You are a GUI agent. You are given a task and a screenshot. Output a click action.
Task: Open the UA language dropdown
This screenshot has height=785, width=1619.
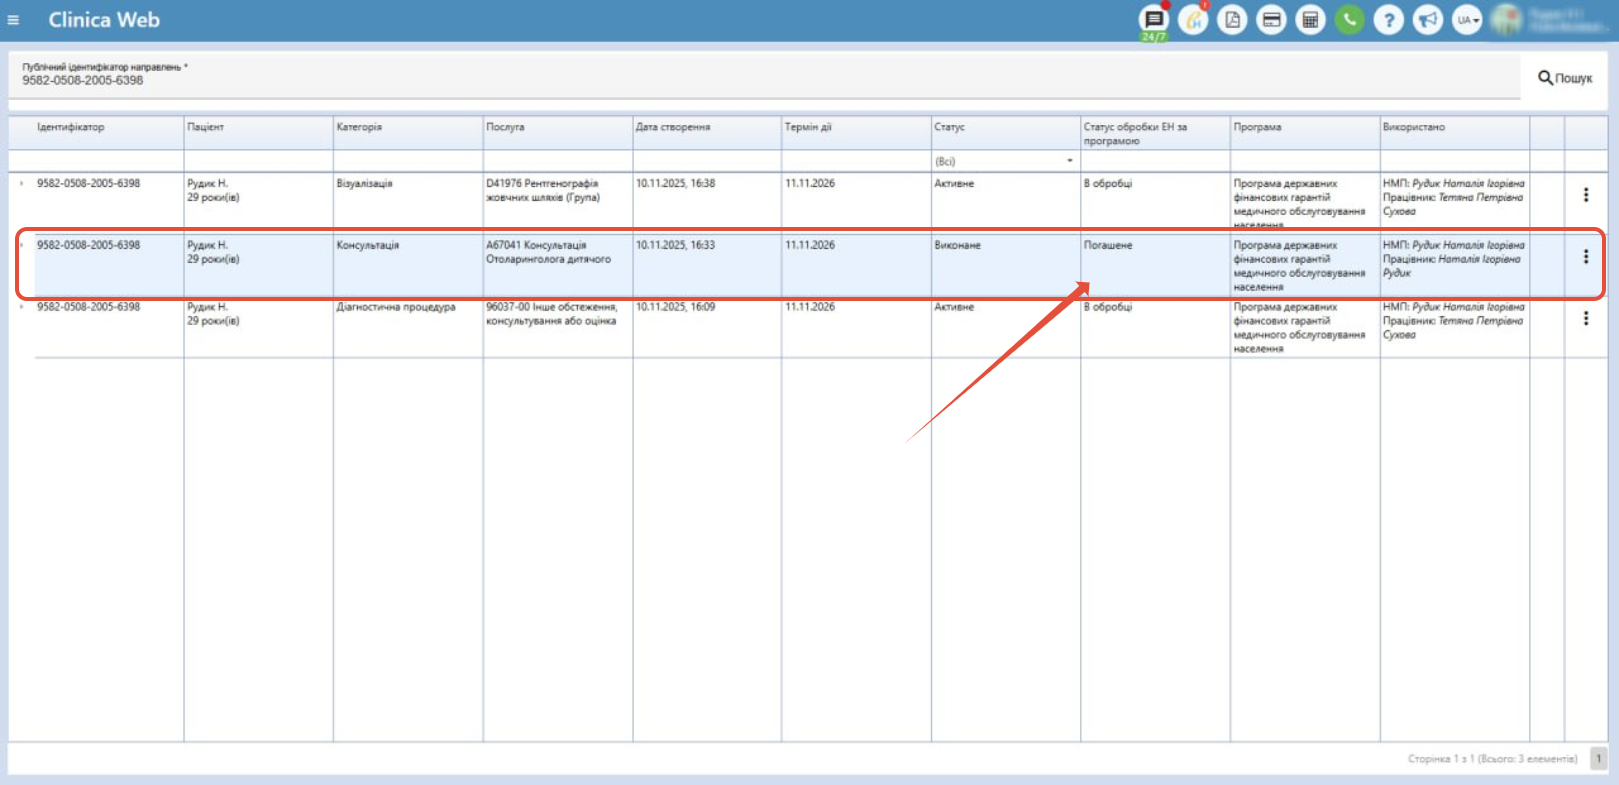1467,20
